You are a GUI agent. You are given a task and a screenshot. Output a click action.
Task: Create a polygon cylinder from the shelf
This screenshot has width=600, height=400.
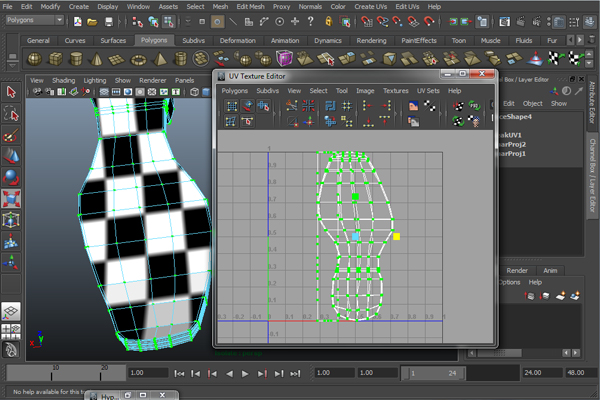click(x=76, y=59)
